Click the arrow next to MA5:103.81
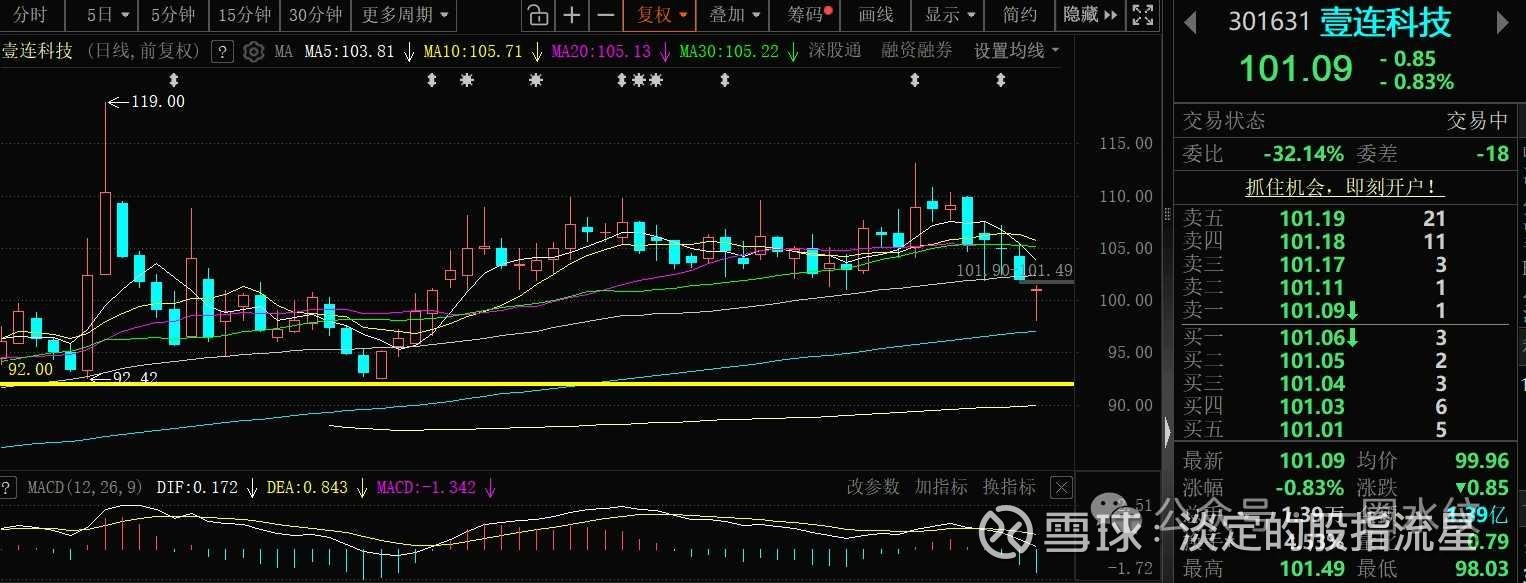The width and height of the screenshot is (1526, 583). pyautogui.click(x=409, y=51)
